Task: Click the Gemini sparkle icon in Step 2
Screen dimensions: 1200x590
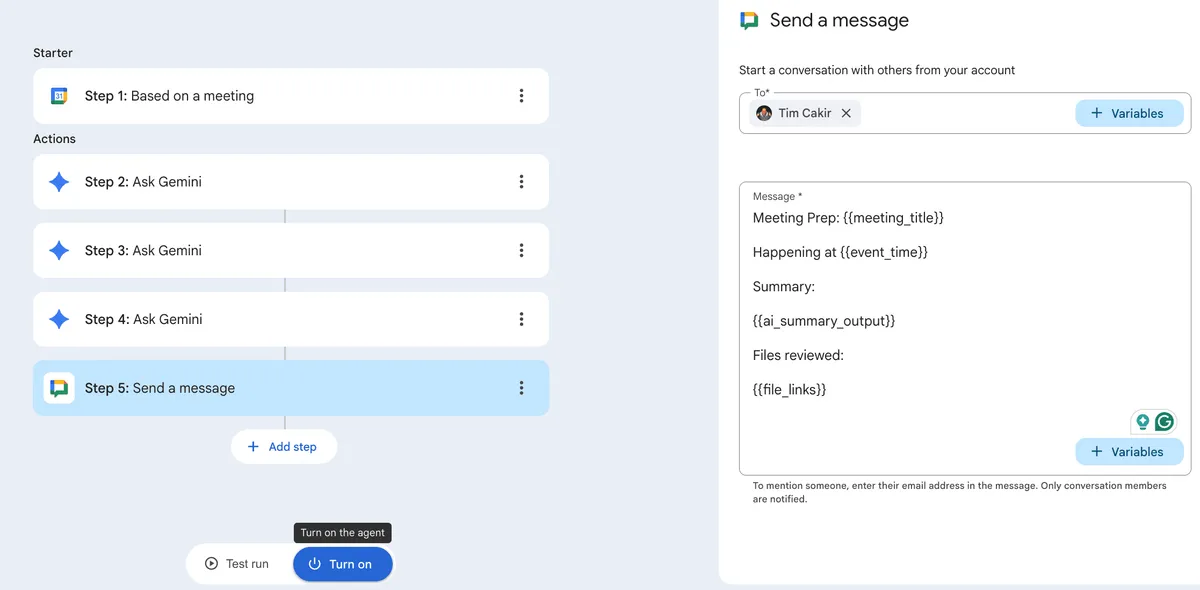Action: point(59,182)
